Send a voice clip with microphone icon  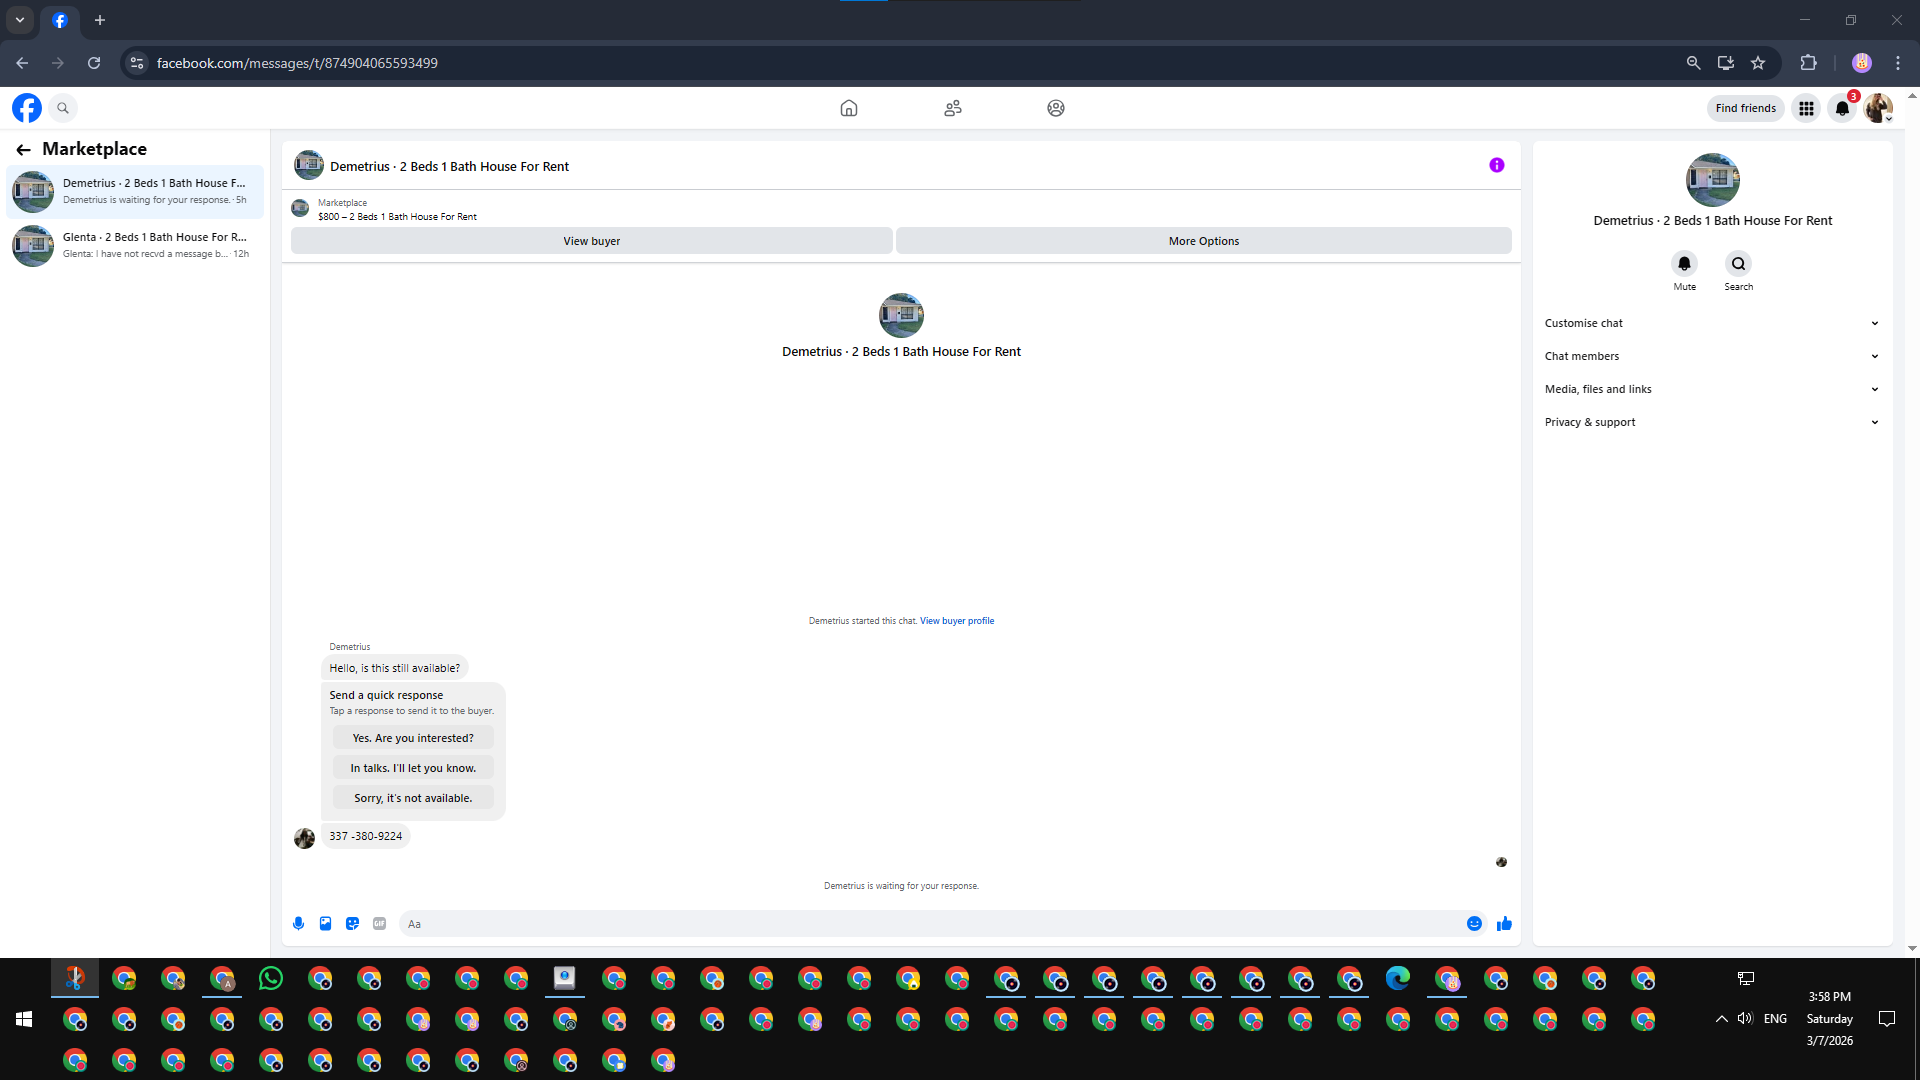(298, 924)
